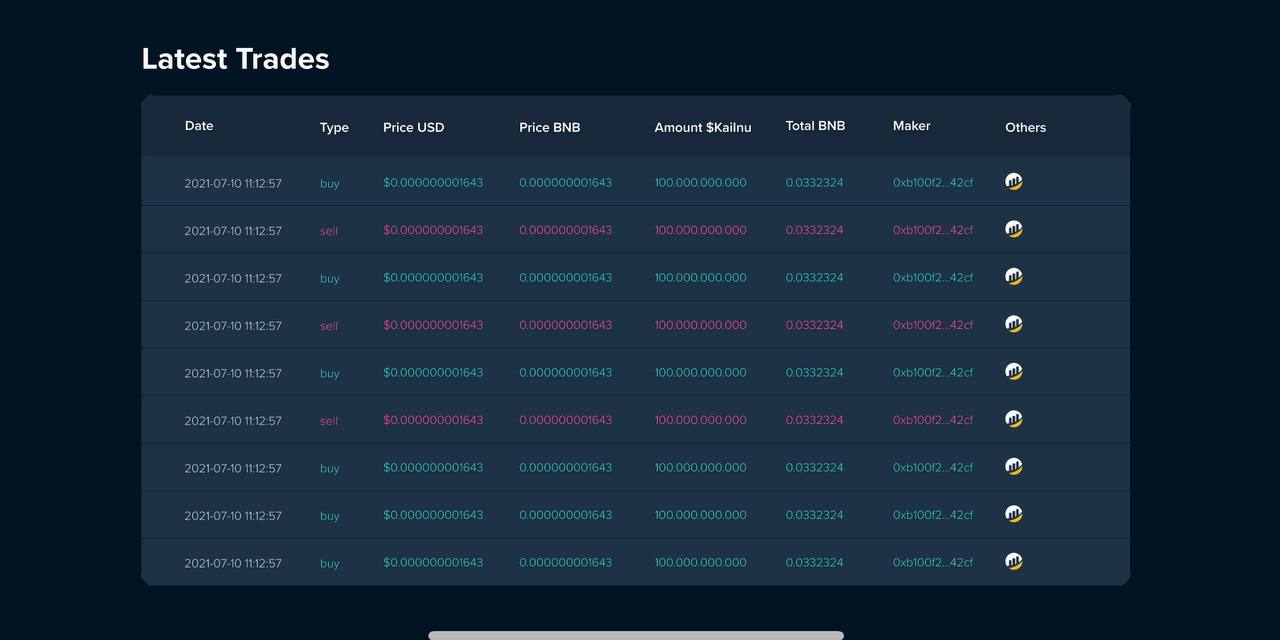Viewport: 1280px width, 640px height.
Task: Click the Total BNB column header
Action: click(x=815, y=126)
